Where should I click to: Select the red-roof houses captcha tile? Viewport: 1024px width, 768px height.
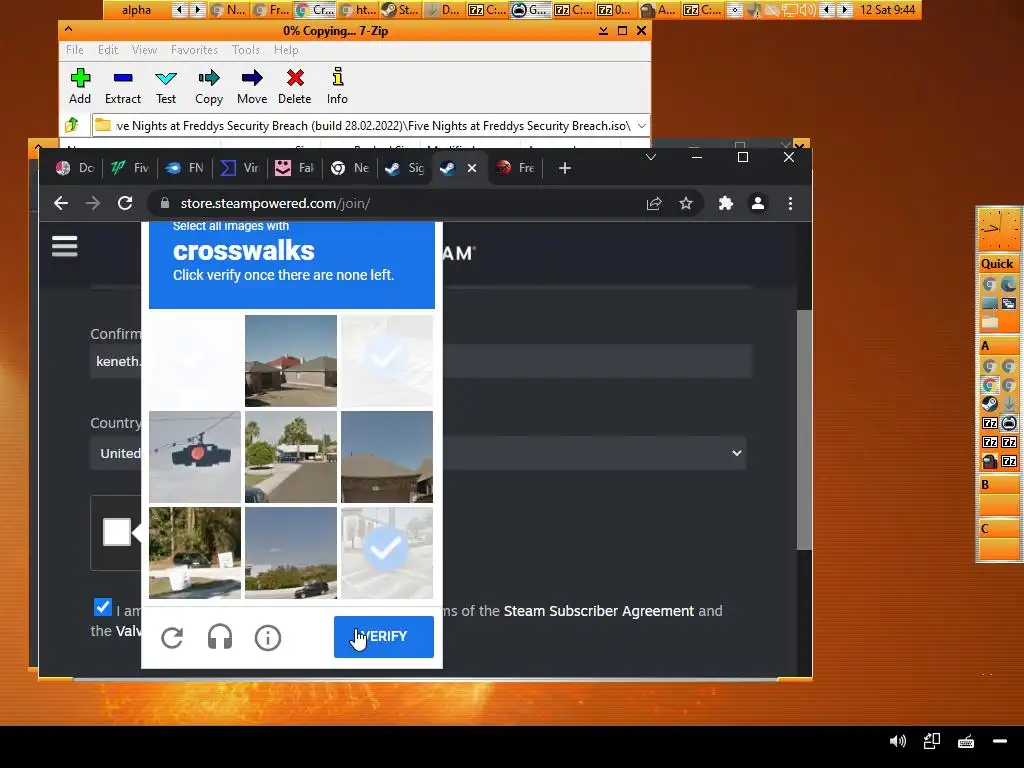[x=291, y=360]
